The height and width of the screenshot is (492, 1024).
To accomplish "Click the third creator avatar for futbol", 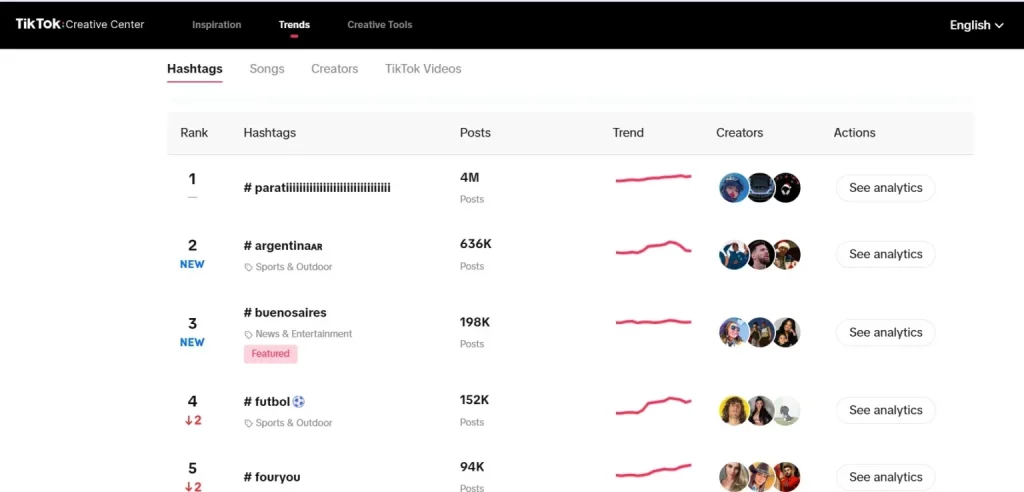I will (786, 410).
